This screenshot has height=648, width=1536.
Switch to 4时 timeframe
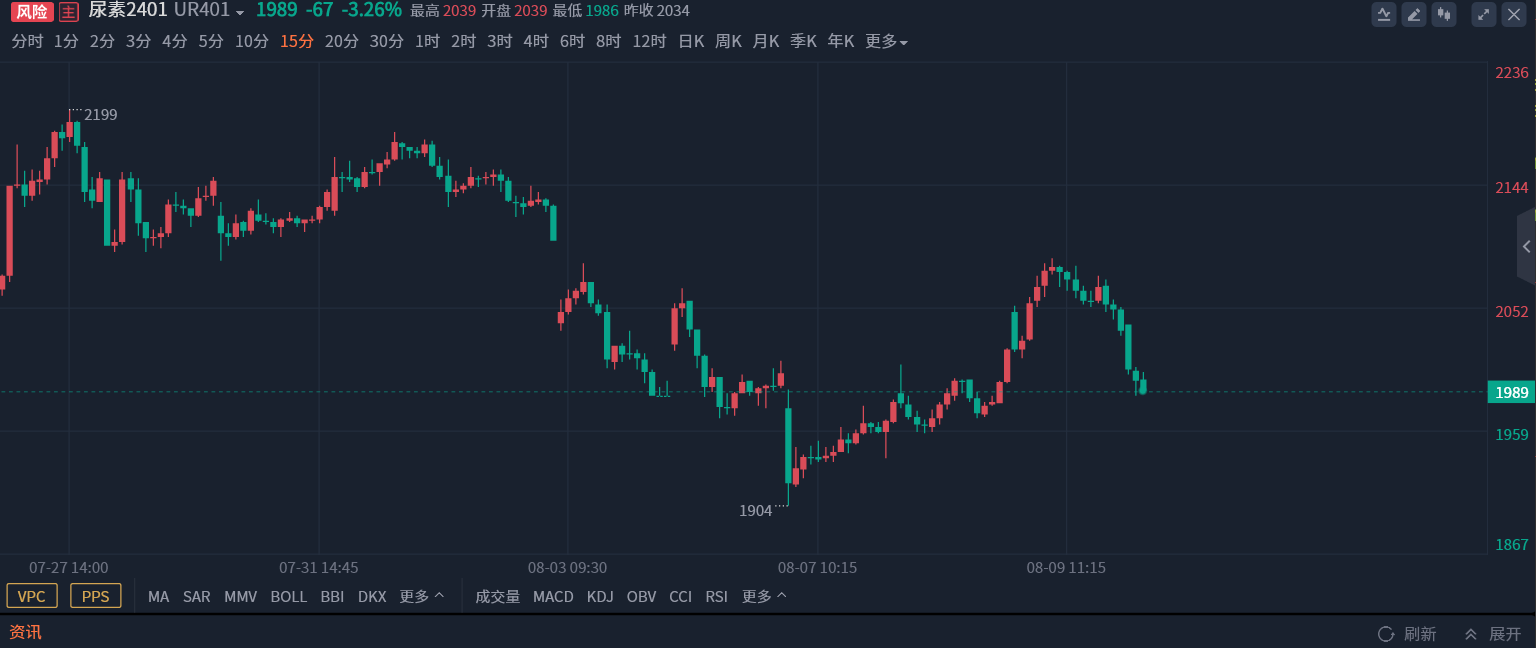tap(536, 42)
